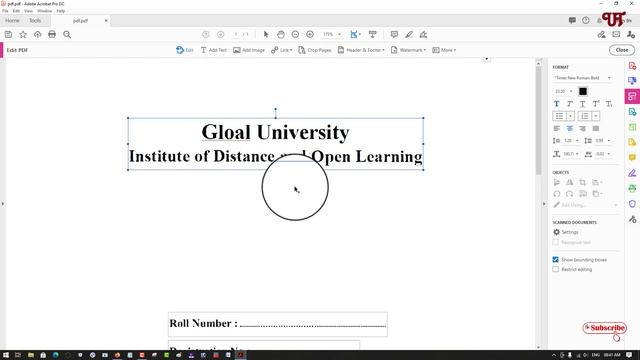Toggle bold text formatting
Image resolution: width=640 pixels, height=360 pixels.
557,104
